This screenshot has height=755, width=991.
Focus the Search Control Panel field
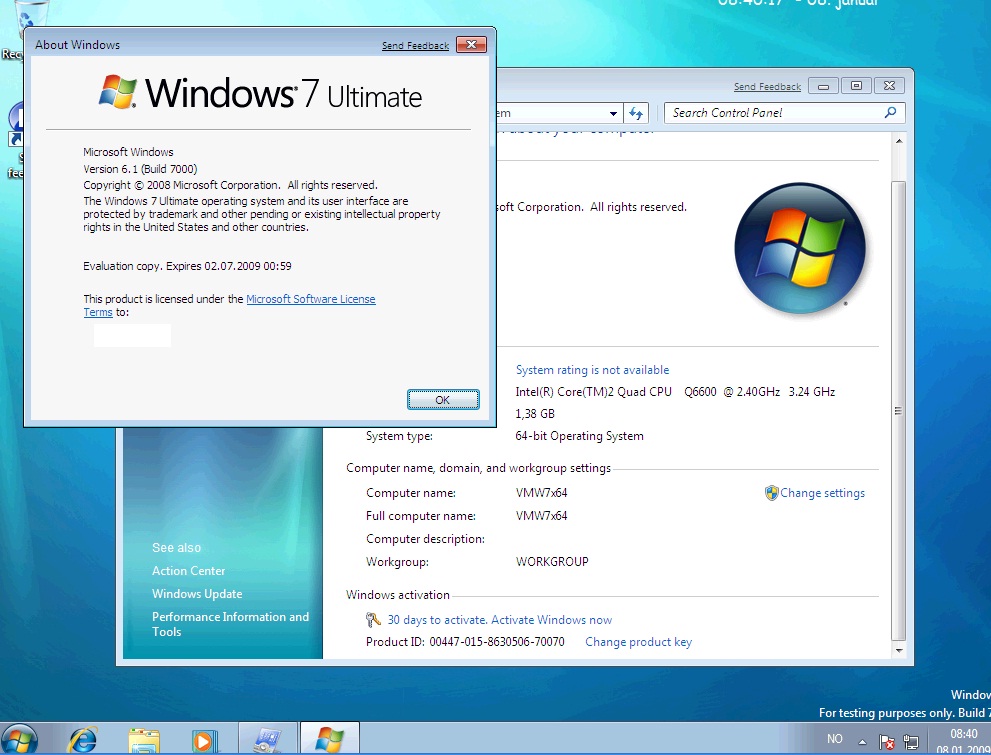point(784,113)
